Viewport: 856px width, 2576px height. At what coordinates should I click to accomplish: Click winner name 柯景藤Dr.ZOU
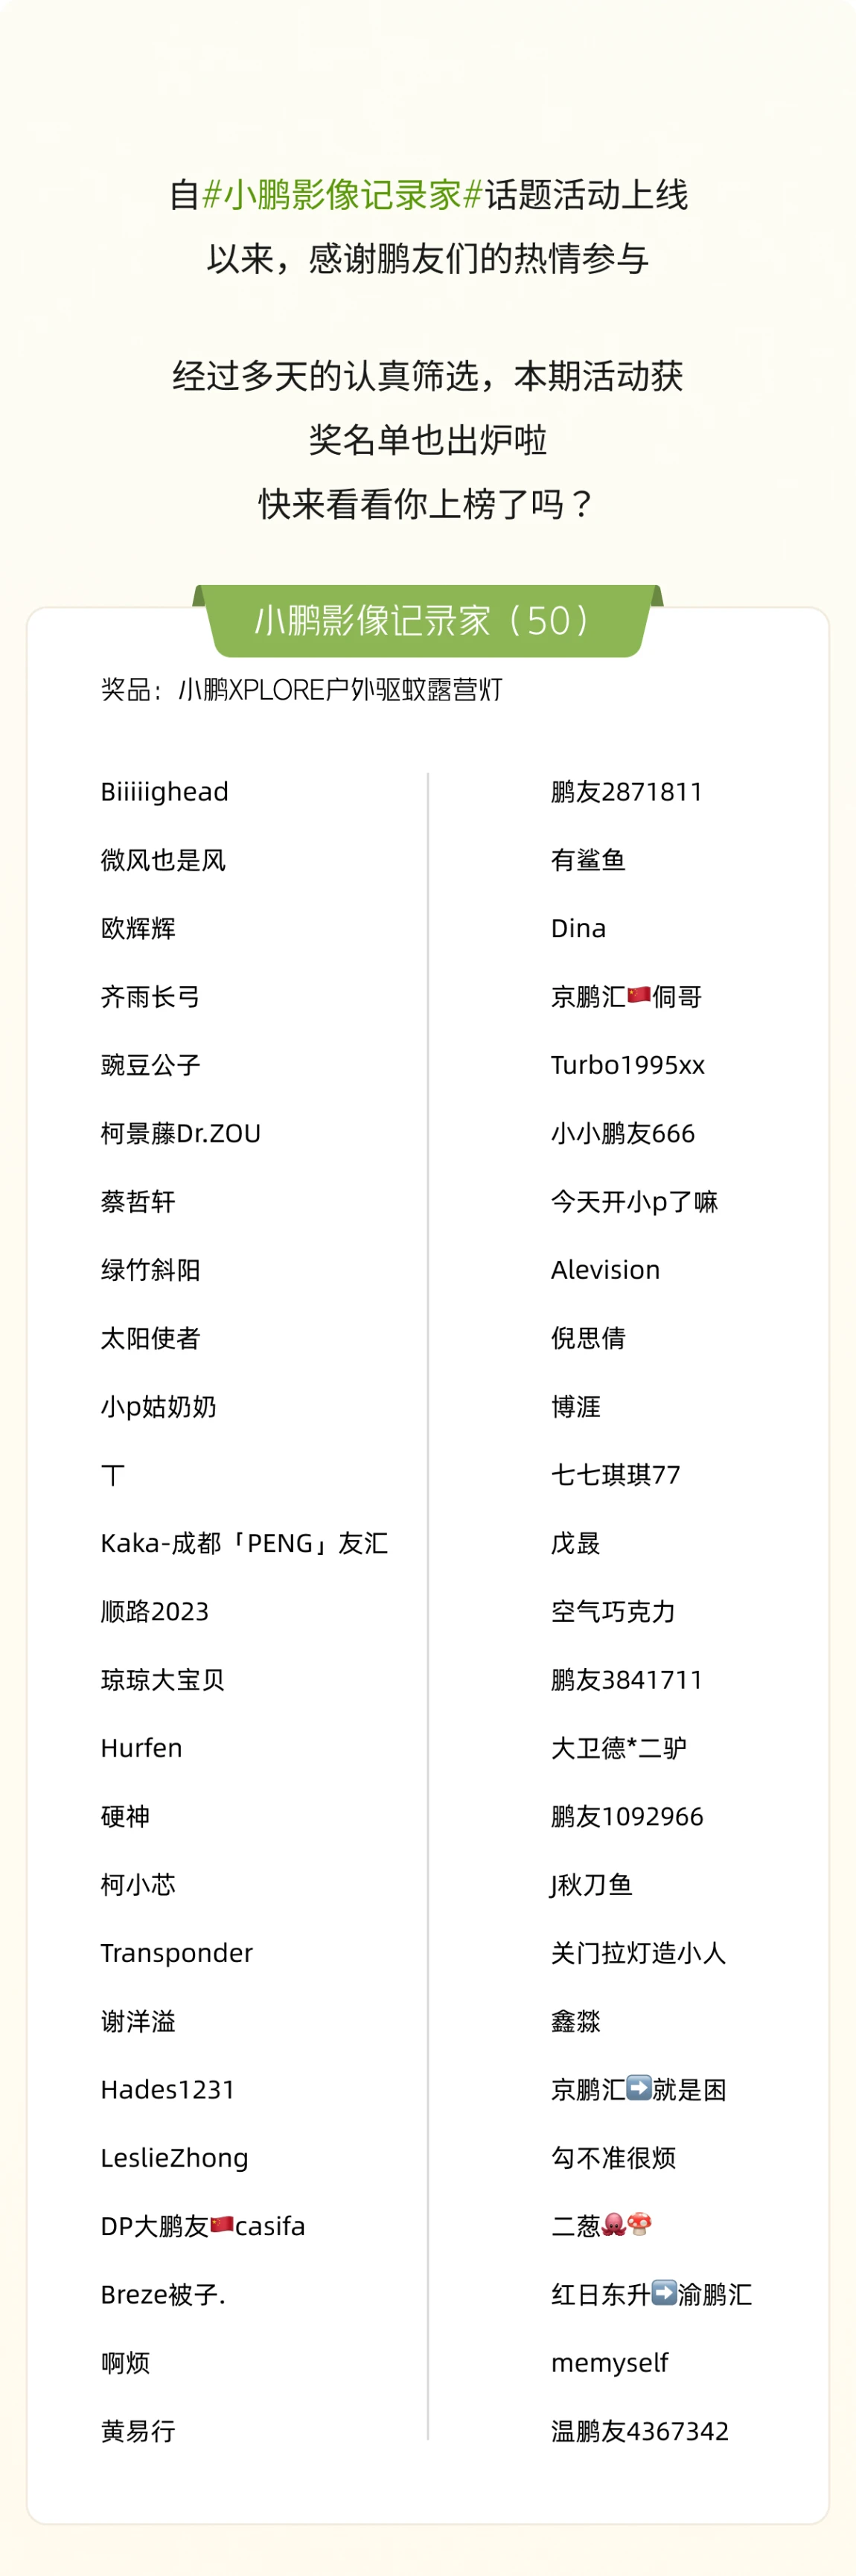tap(181, 1133)
